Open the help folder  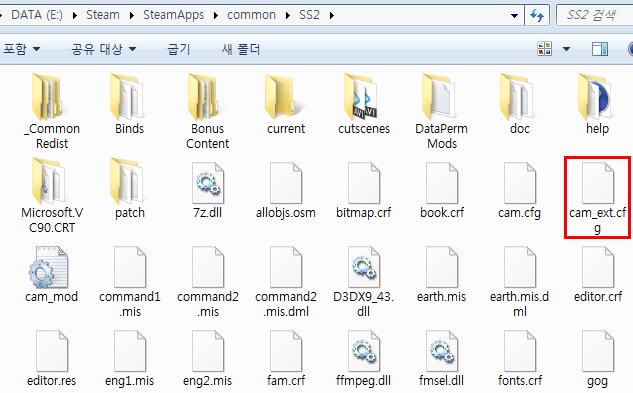coord(597,104)
